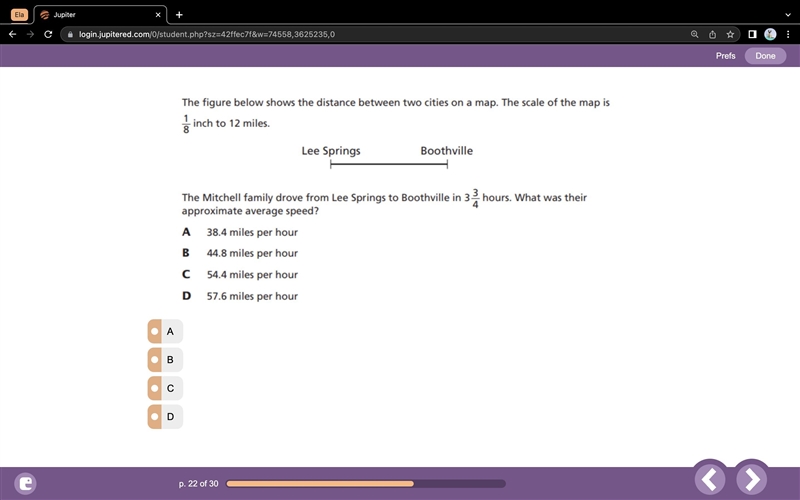Go to the previous question arrow
The height and width of the screenshot is (500, 800).
(x=710, y=479)
